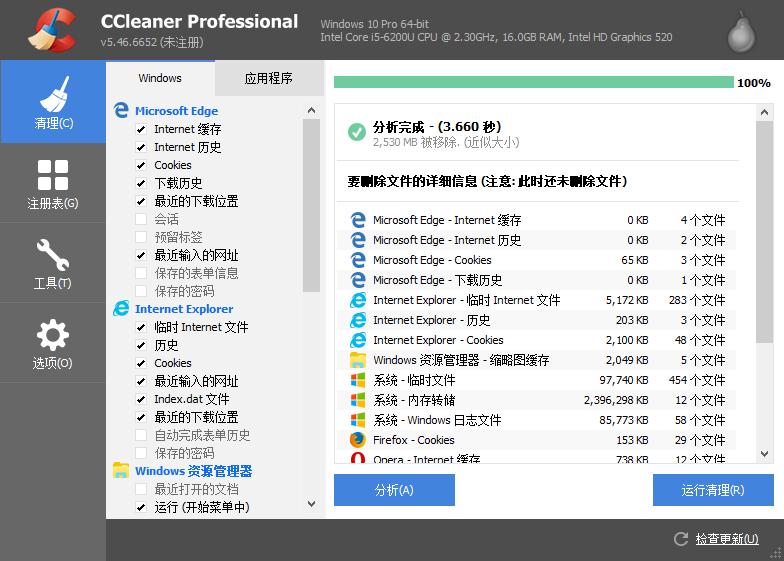Screen dimensions: 784x561
Task: Click folder icon for 缩略图缓存 result
Action: (x=358, y=360)
